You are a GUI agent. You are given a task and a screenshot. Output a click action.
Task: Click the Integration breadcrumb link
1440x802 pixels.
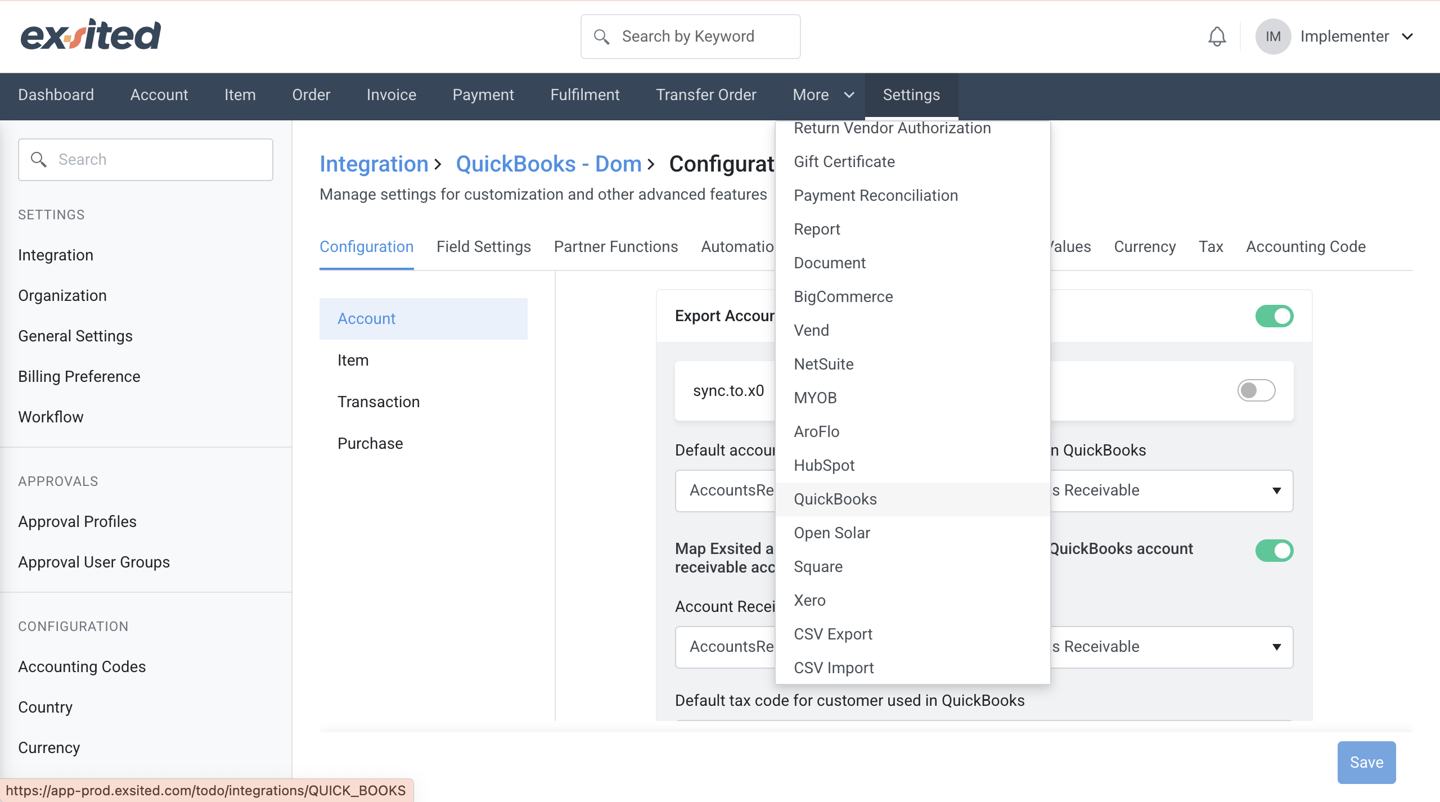pyautogui.click(x=374, y=164)
